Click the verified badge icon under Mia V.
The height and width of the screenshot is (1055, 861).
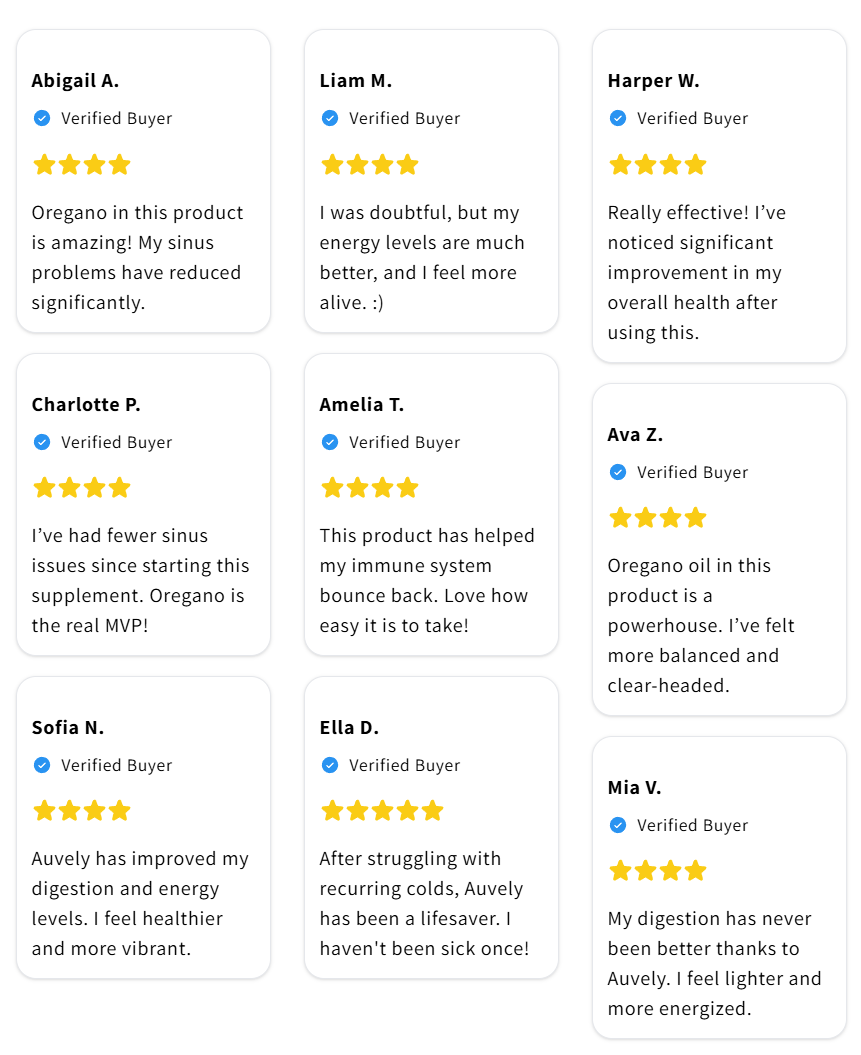618,825
